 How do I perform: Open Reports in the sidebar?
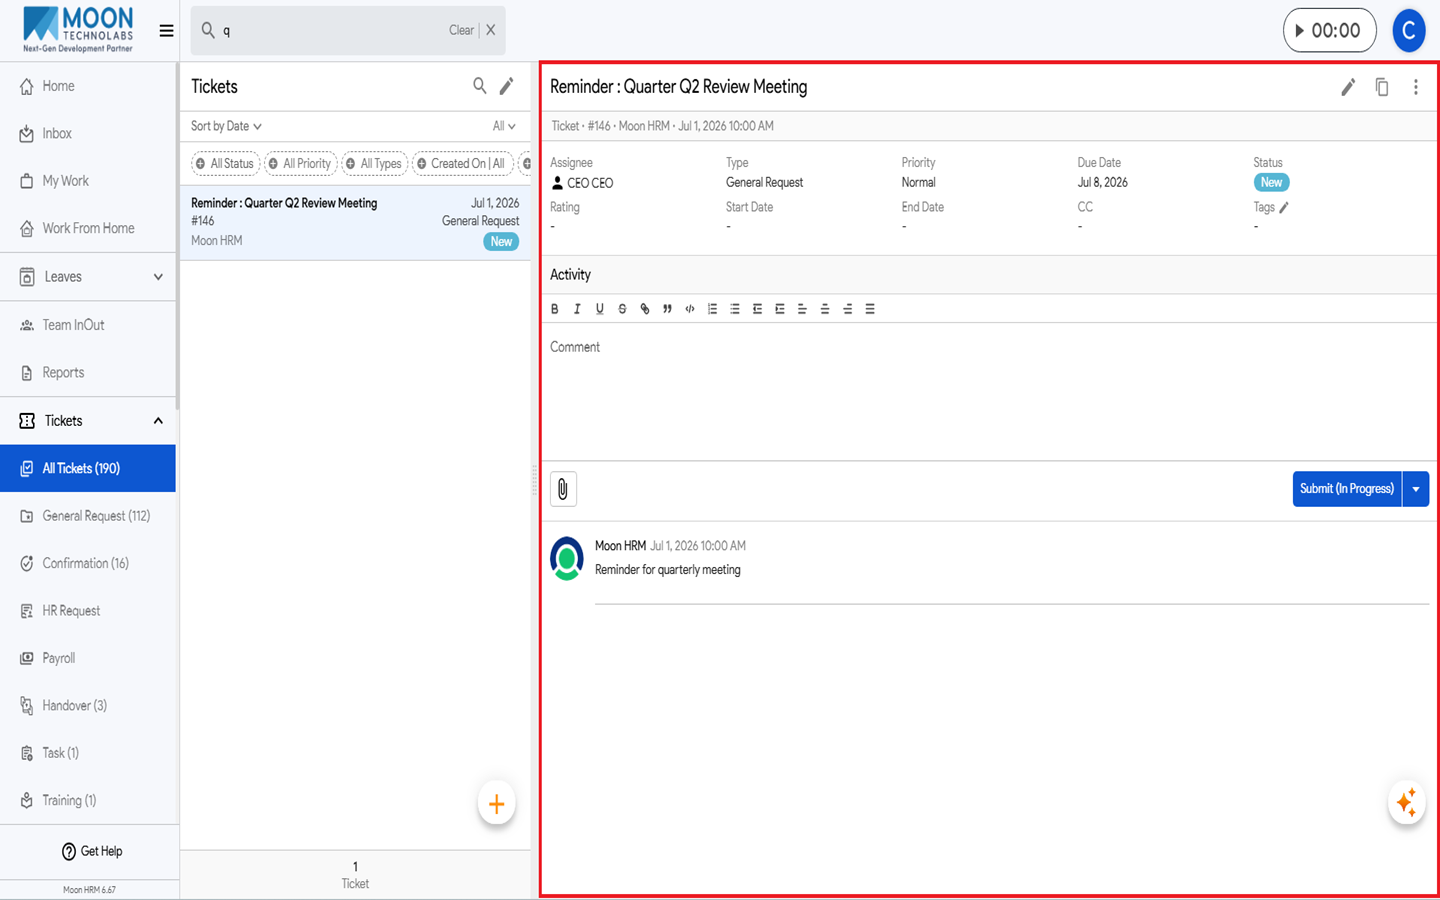[x=88, y=373]
